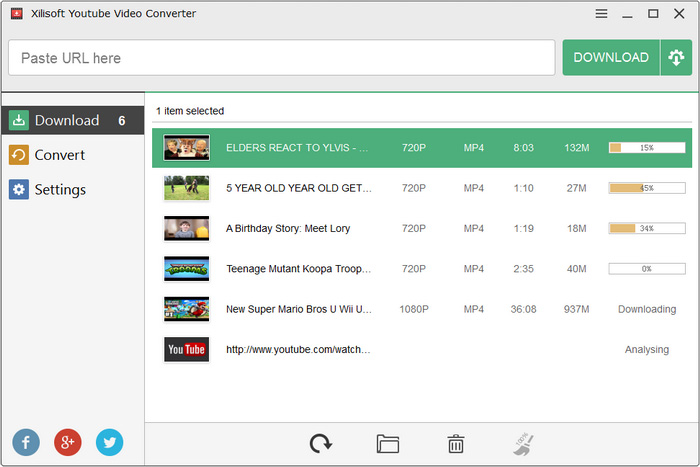700x467 pixels.
Task: Click the green DOWNLOAD button
Action: click(x=611, y=58)
